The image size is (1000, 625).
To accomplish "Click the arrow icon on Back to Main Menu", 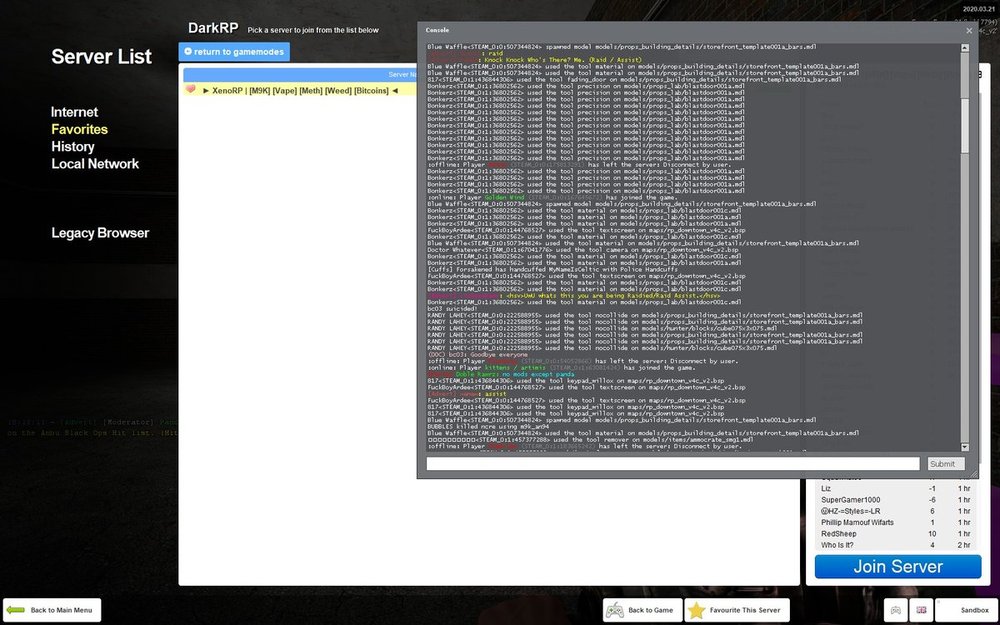I will pos(16,610).
